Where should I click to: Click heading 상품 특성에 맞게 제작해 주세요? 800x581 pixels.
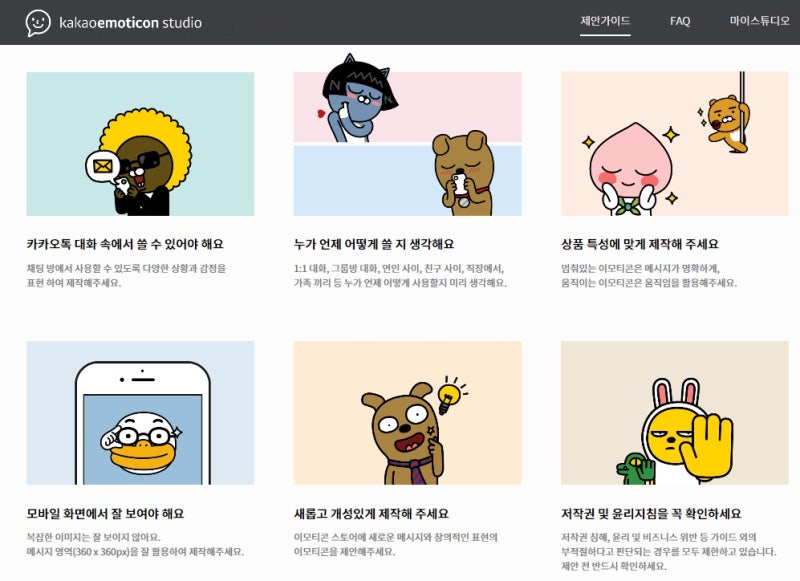pos(640,244)
